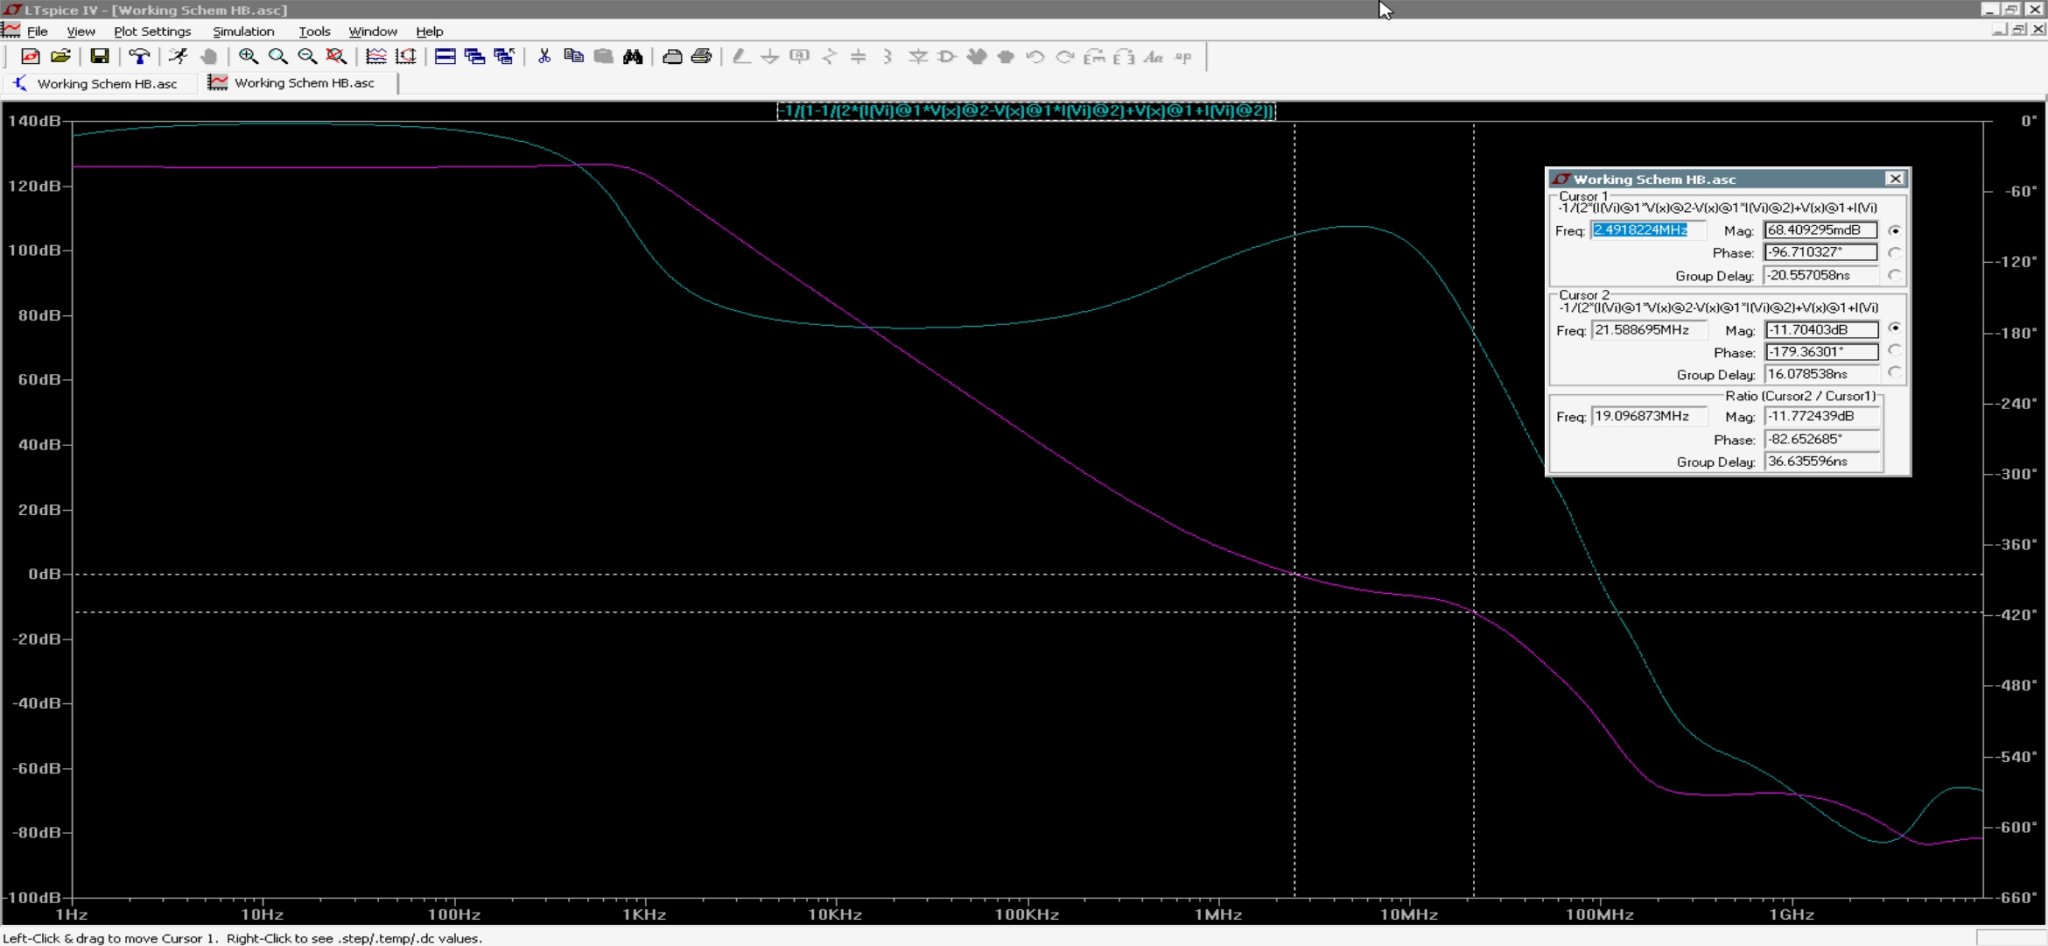Click Cursor 1 Group Delay value -20.557058ns
Screen dimensions: 2048x946
pyautogui.click(x=1821, y=275)
